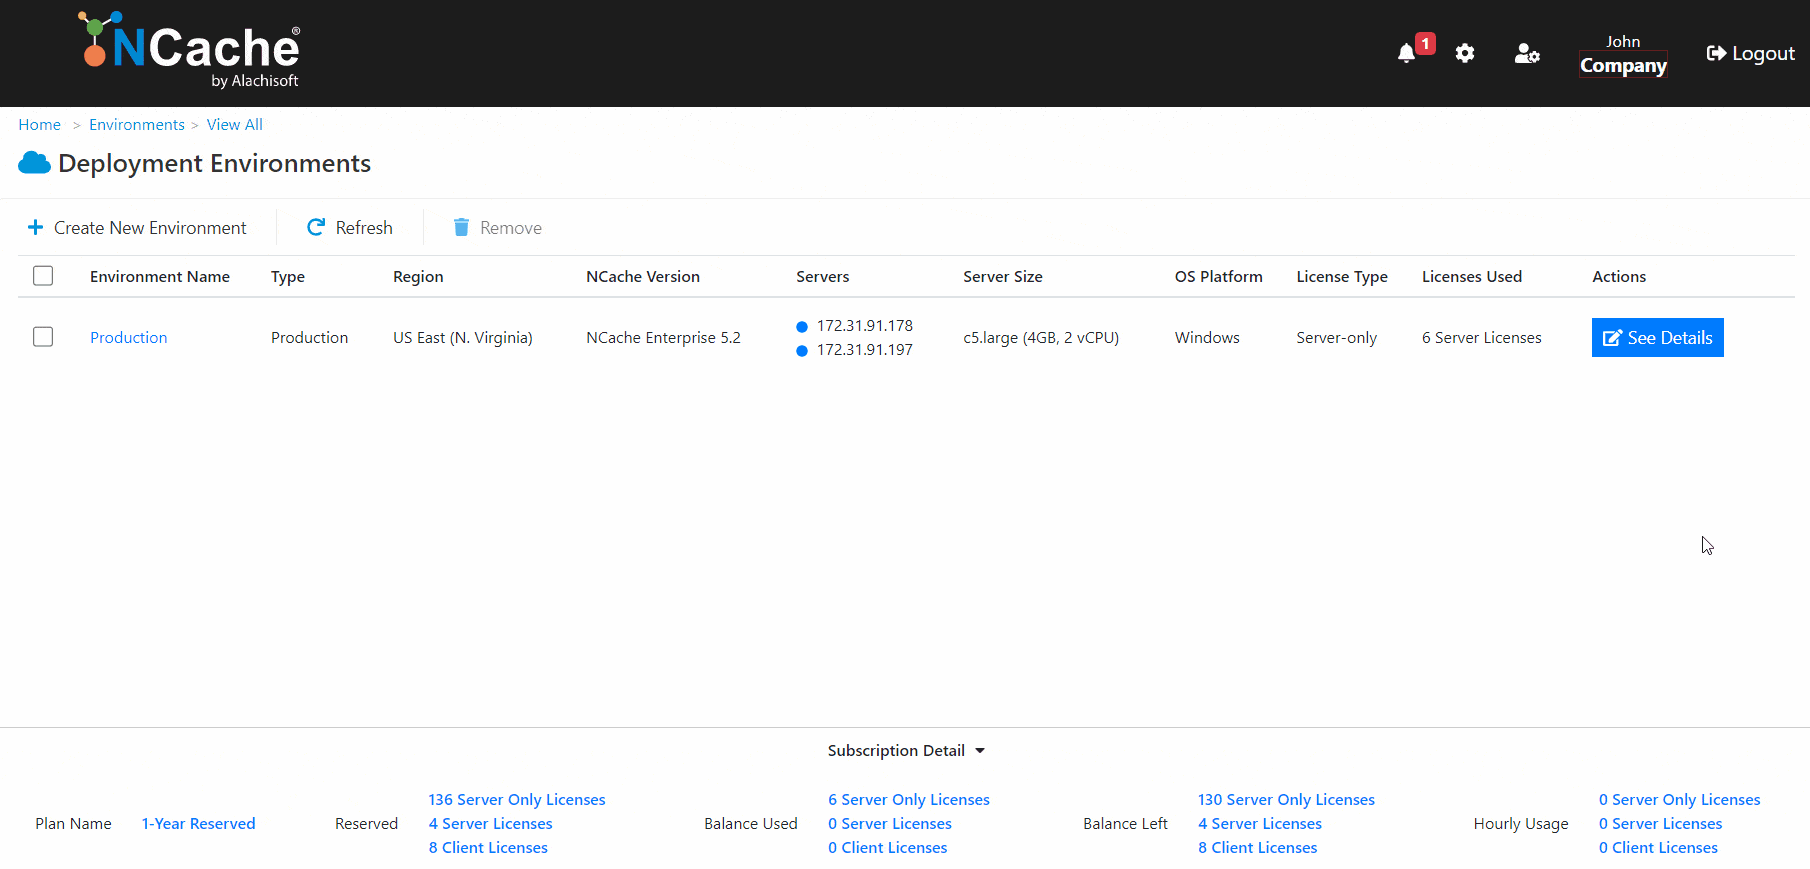Click the trash can Remove icon
The height and width of the screenshot is (869, 1810).
pos(461,228)
